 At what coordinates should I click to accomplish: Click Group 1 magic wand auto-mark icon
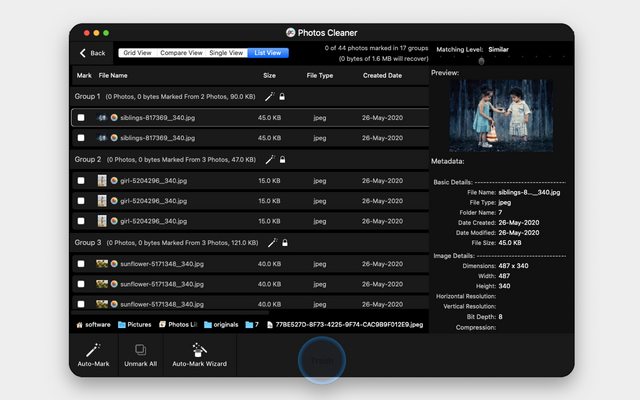(x=270, y=96)
